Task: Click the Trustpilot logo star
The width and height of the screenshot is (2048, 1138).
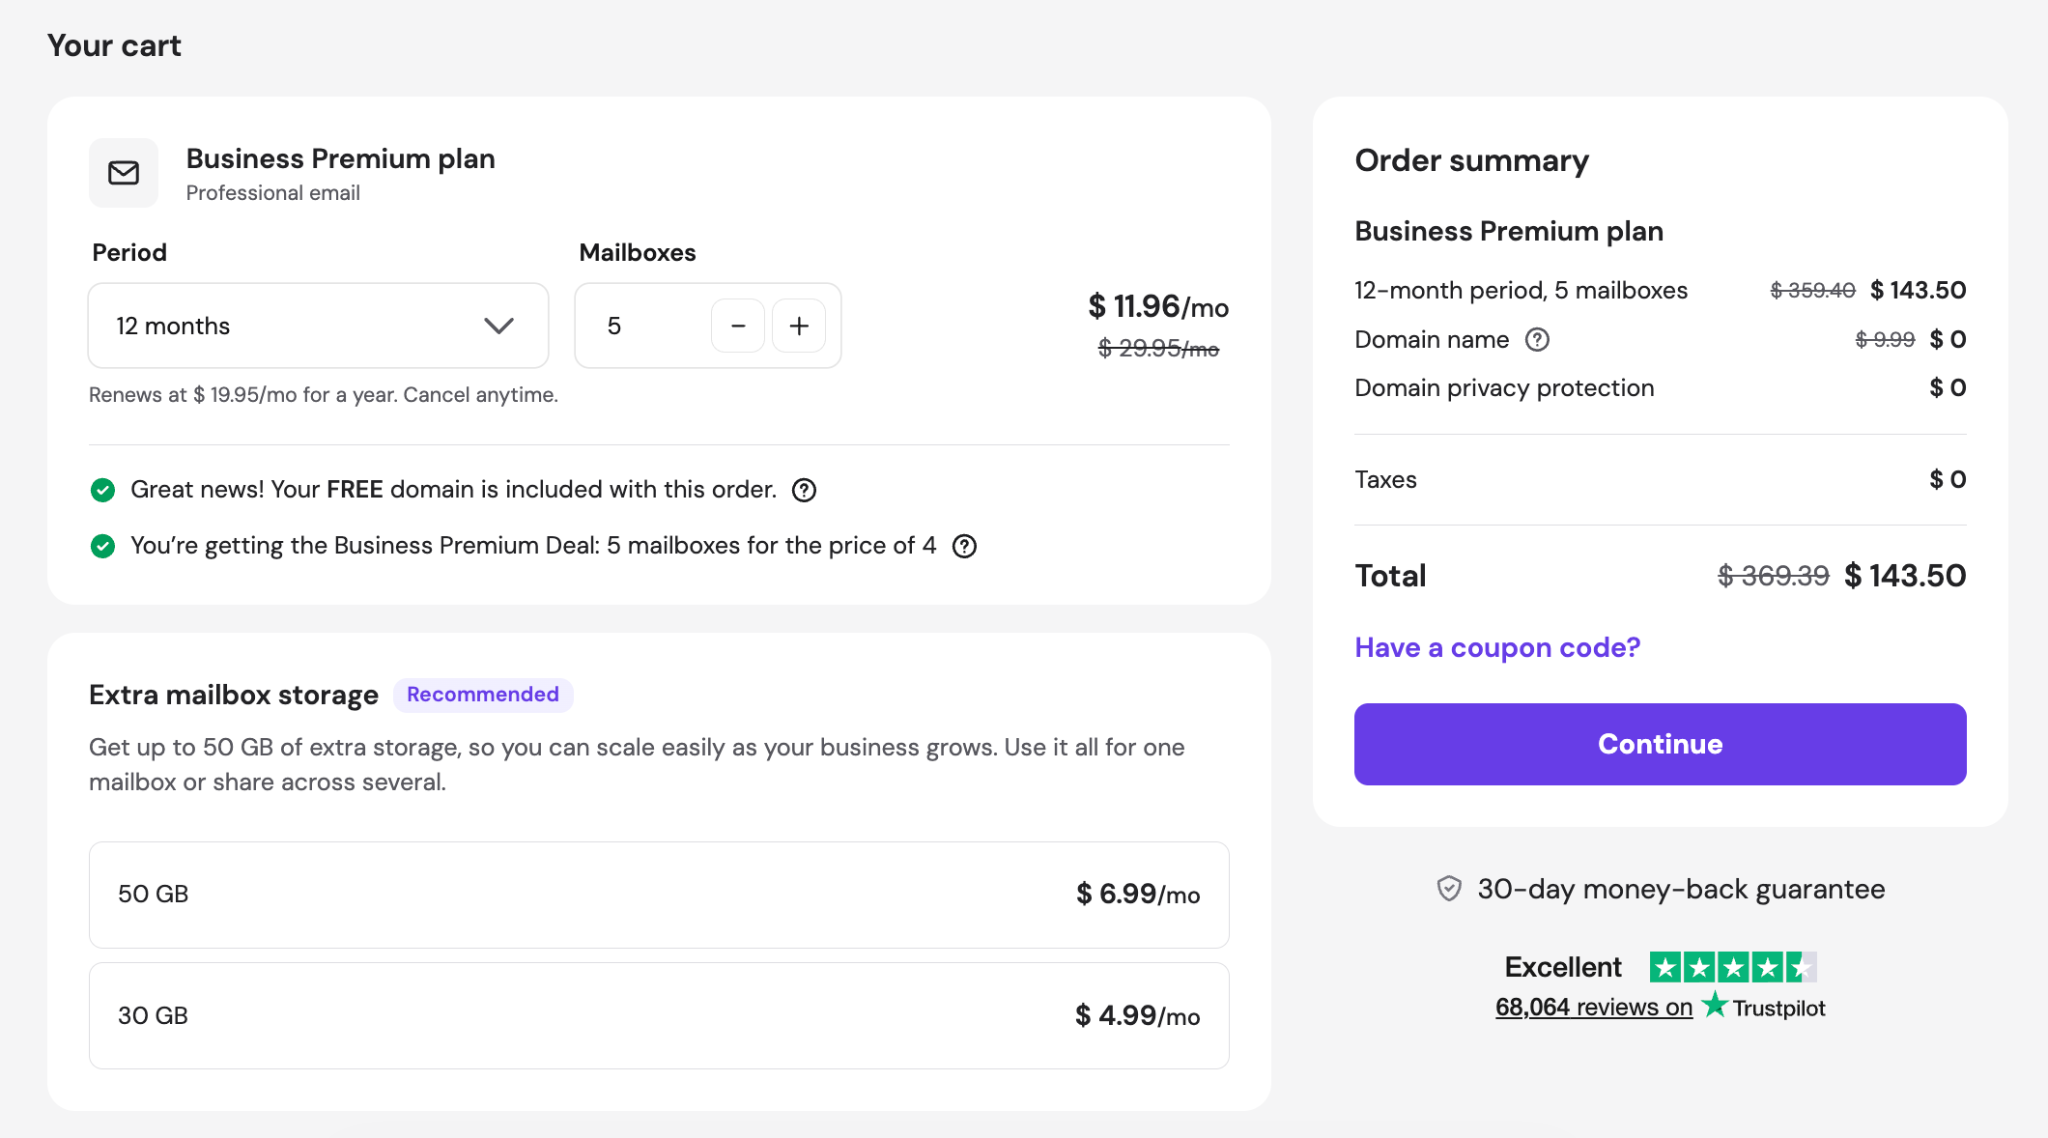Action: click(1715, 1004)
